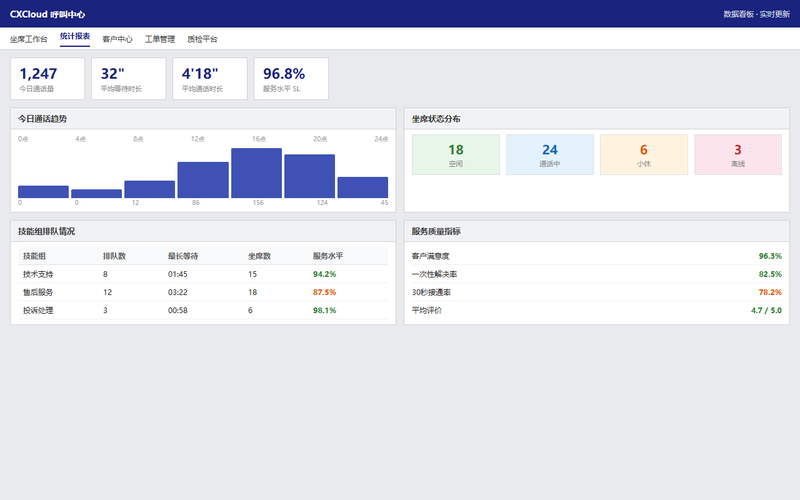The width and height of the screenshot is (800, 500).
Task: Click the 一次性解决率 metric label
Action: tap(434, 274)
